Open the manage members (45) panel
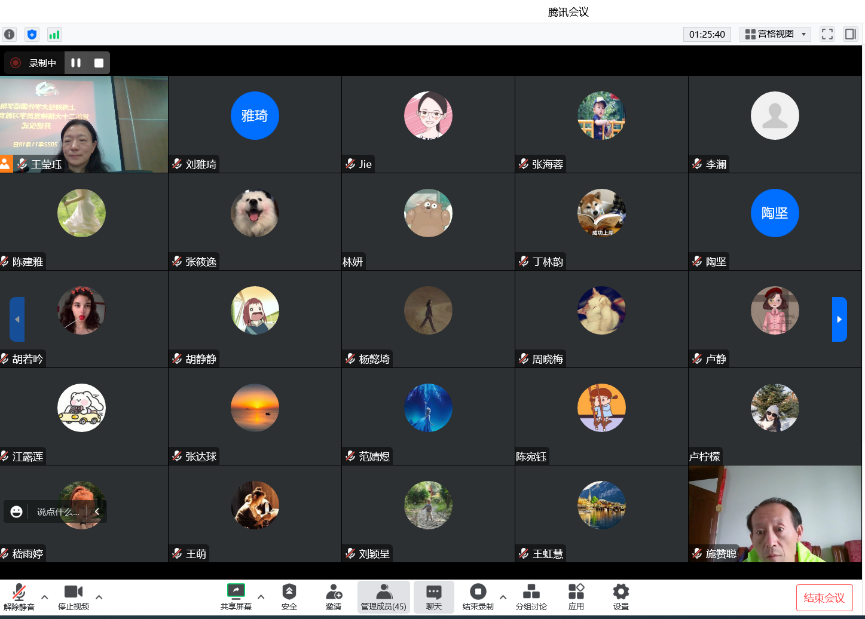Screen dimensions: 865x619 (384, 593)
